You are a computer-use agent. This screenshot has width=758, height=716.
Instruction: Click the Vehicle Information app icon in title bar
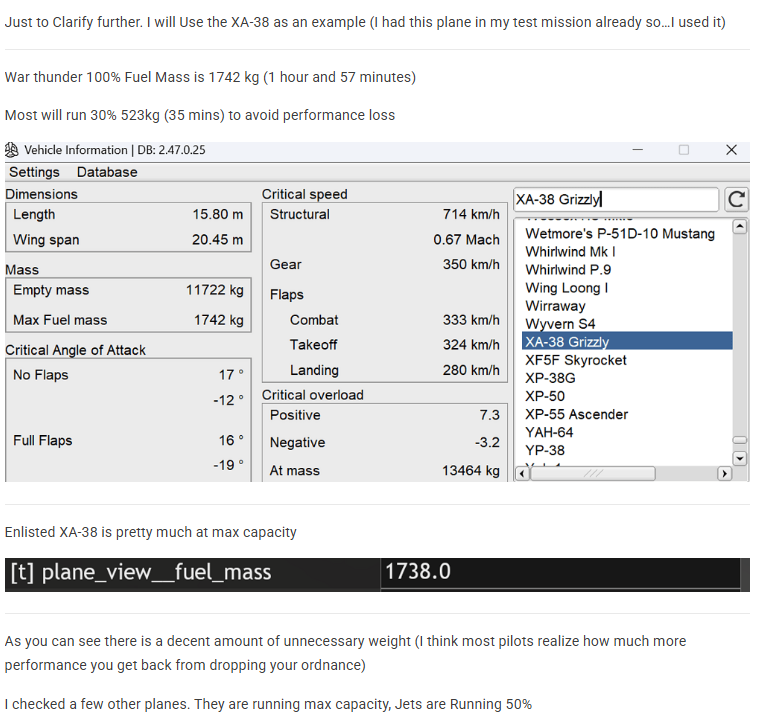pos(12,150)
